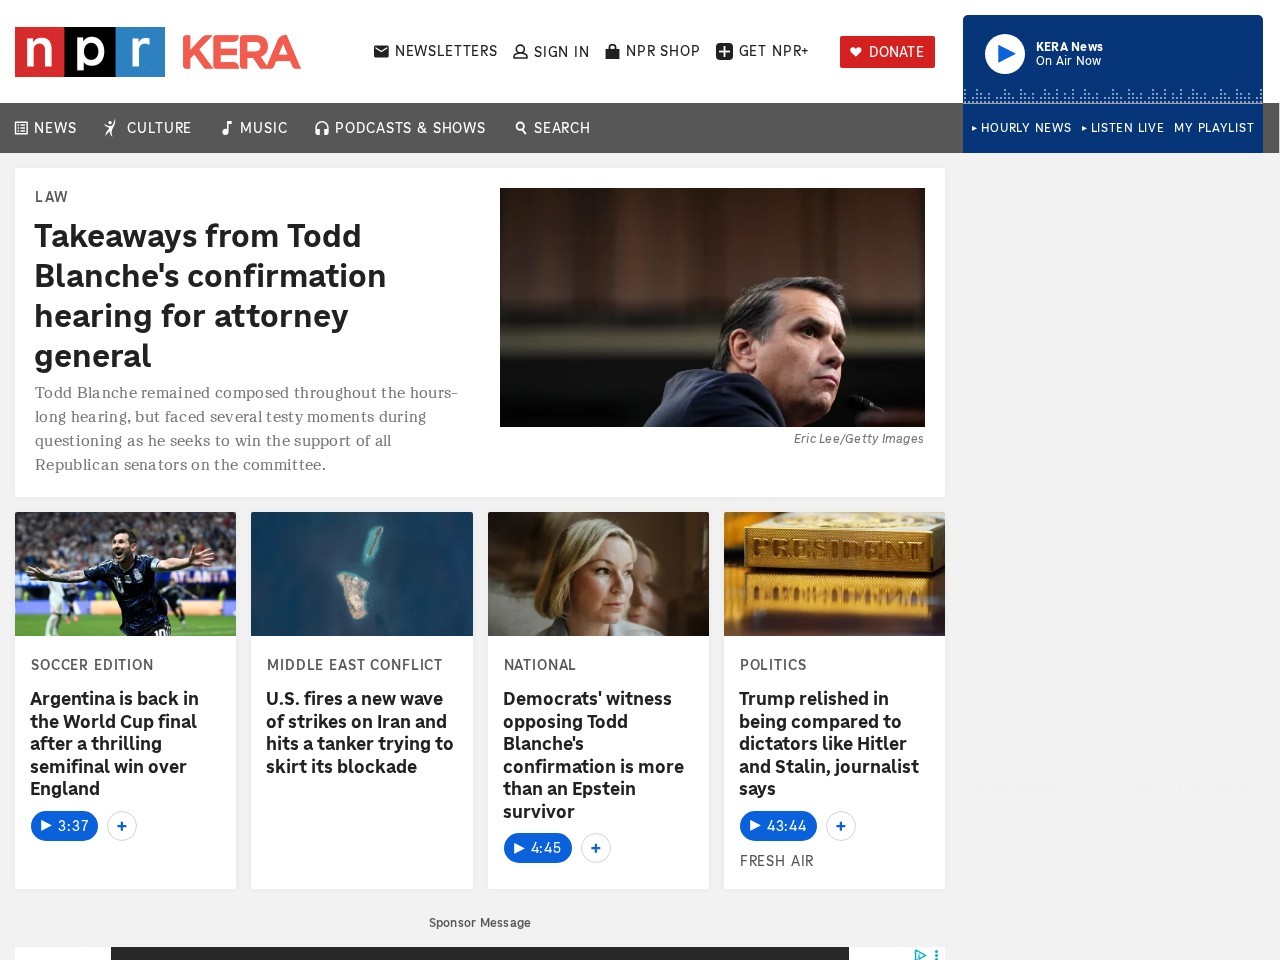The height and width of the screenshot is (960, 1280).
Task: Click the Sponsor Message label
Action: (480, 923)
